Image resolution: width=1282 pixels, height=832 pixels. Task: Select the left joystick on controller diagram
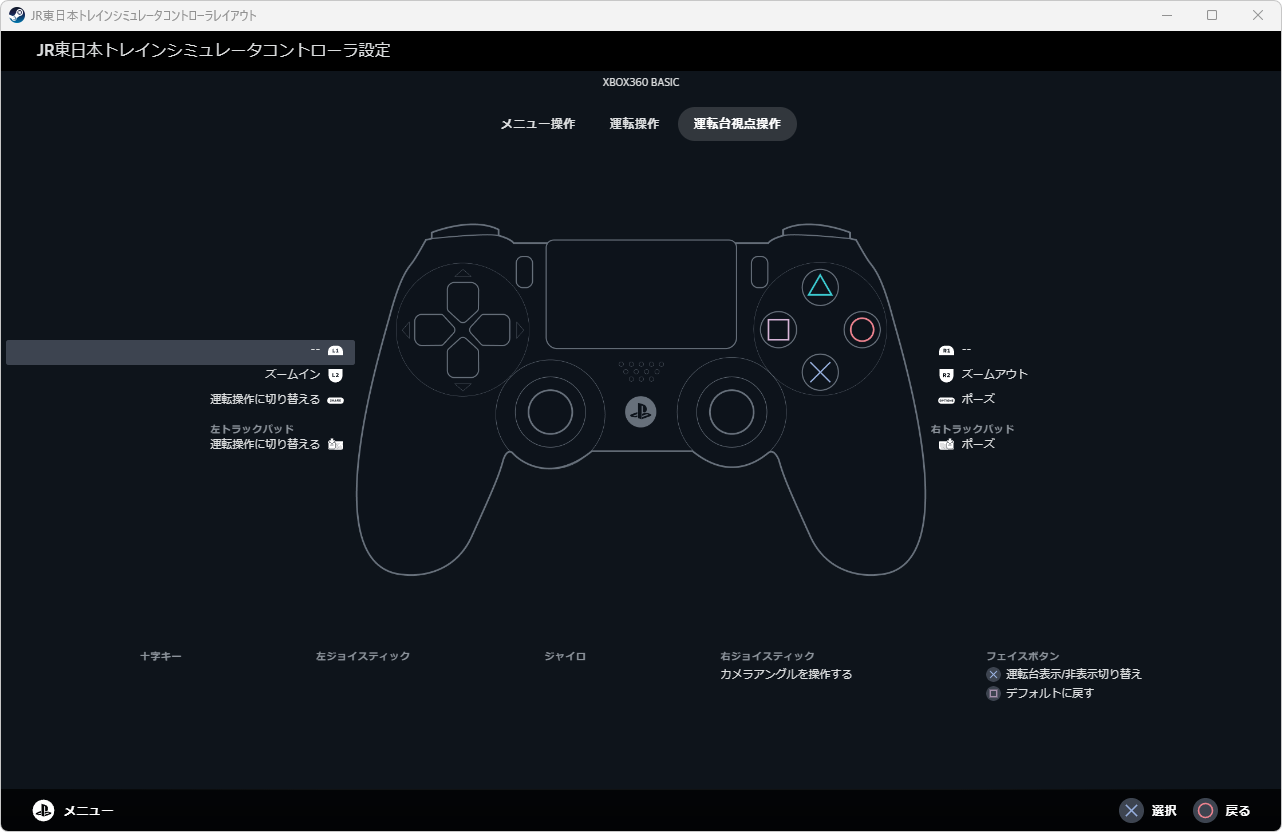tap(549, 411)
